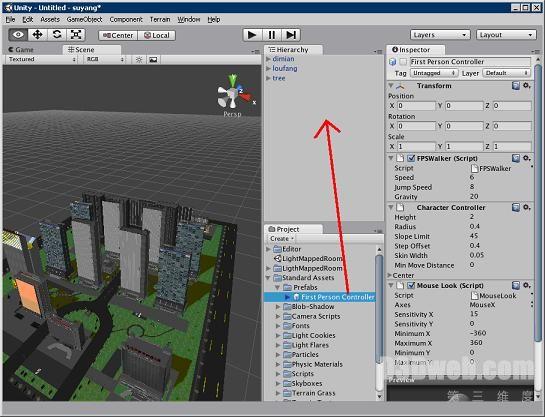Select the Rotate tool in toolbar

(x=57, y=34)
